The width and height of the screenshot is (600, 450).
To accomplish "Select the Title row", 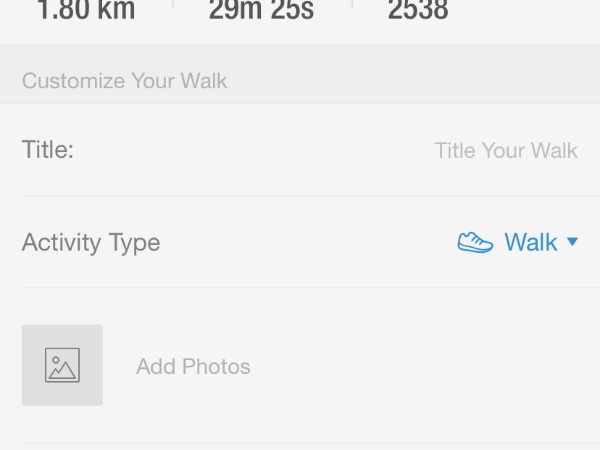I will 300,150.
